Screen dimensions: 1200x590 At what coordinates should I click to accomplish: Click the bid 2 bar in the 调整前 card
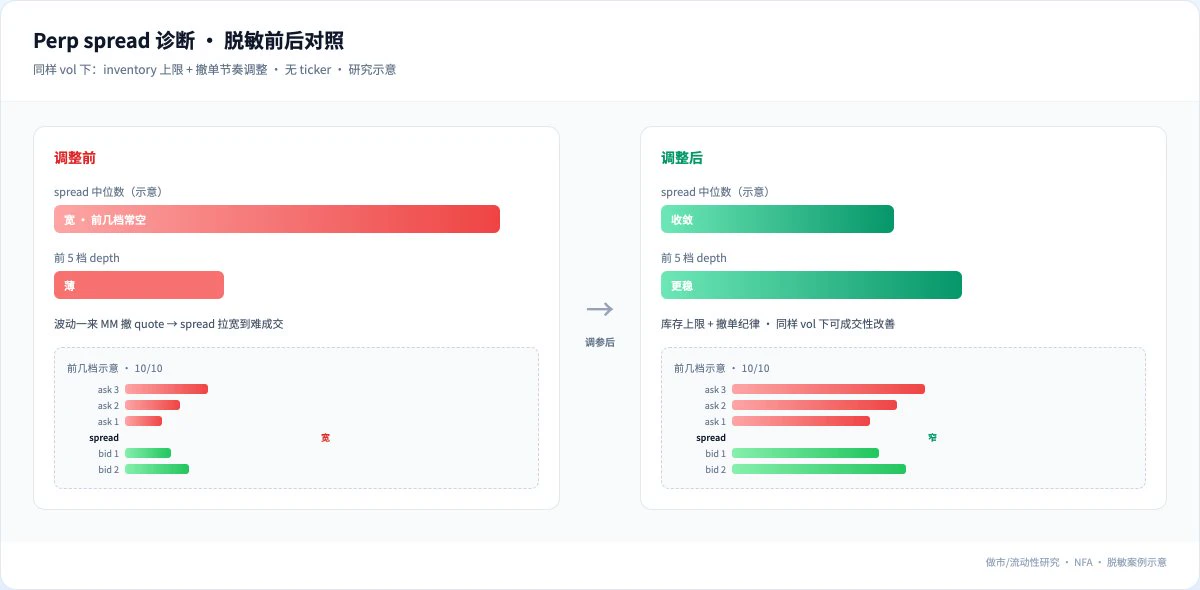[x=157, y=469]
